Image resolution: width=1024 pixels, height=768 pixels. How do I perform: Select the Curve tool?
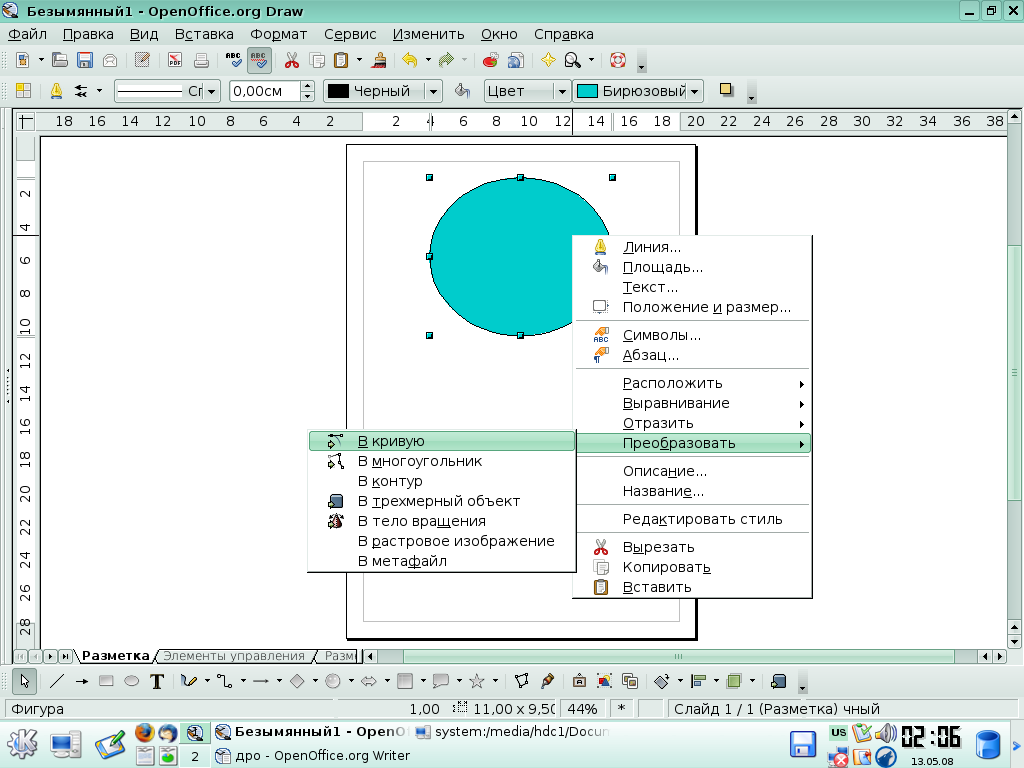coord(189,681)
